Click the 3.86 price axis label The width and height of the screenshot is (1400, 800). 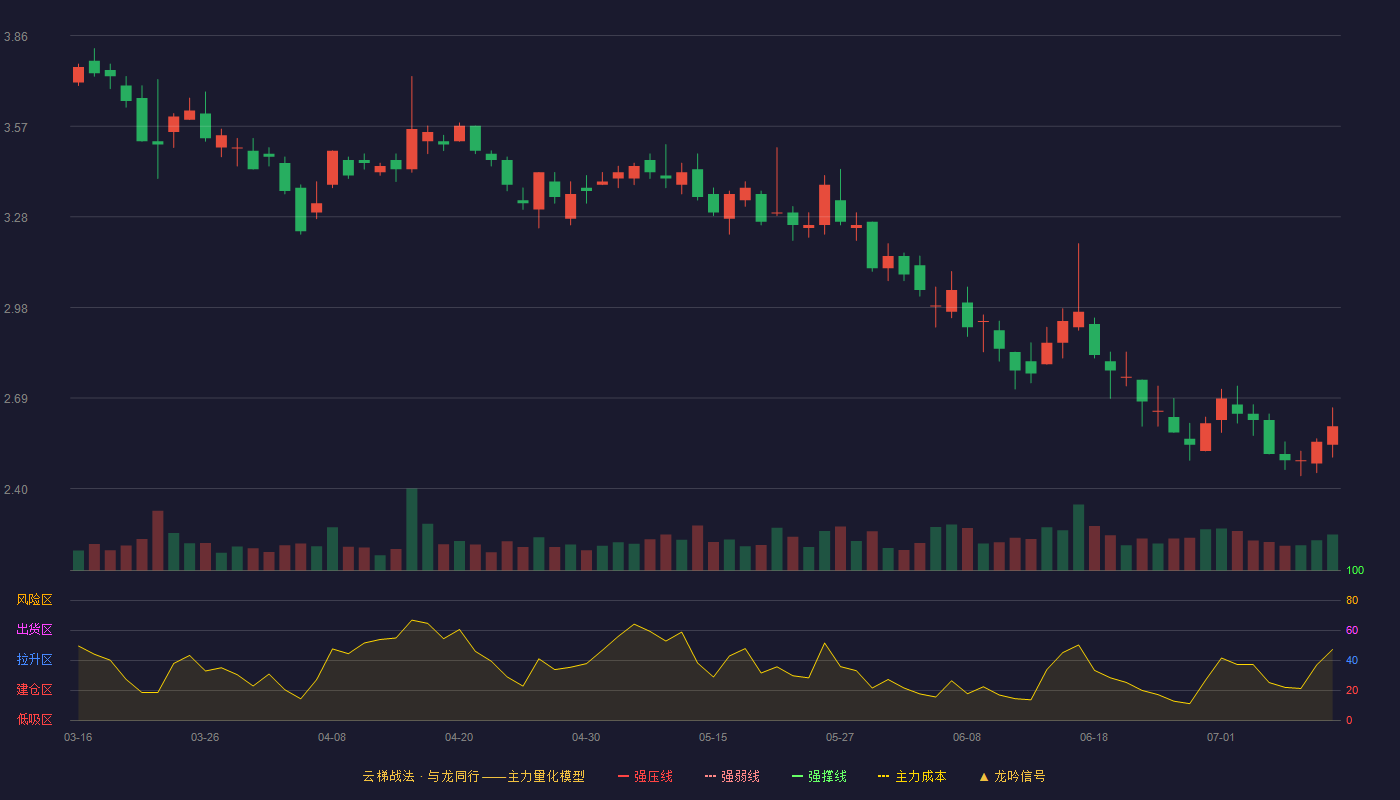point(16,37)
